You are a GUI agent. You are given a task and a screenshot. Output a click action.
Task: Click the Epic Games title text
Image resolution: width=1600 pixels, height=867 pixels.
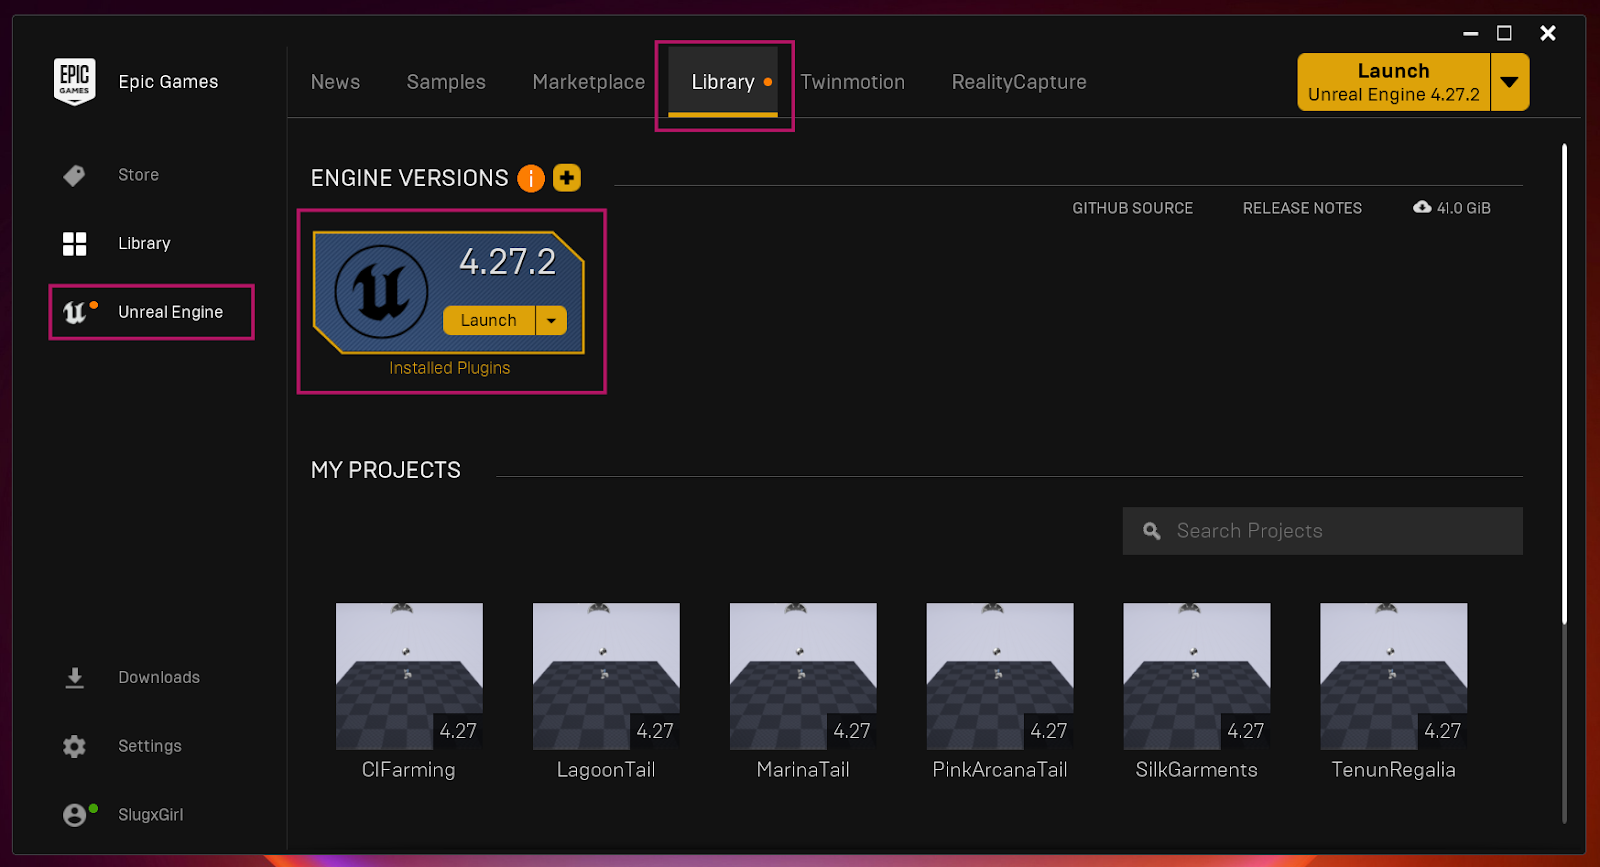168,82
